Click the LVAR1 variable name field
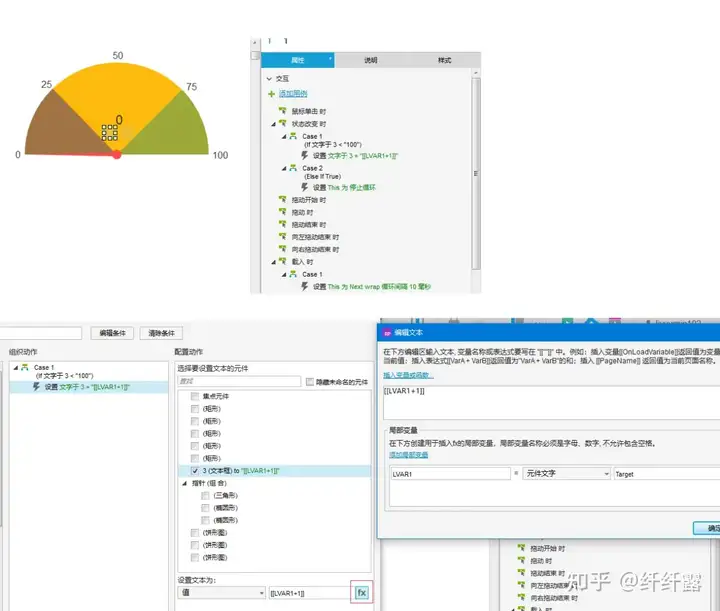The height and width of the screenshot is (611, 720). tap(450, 474)
